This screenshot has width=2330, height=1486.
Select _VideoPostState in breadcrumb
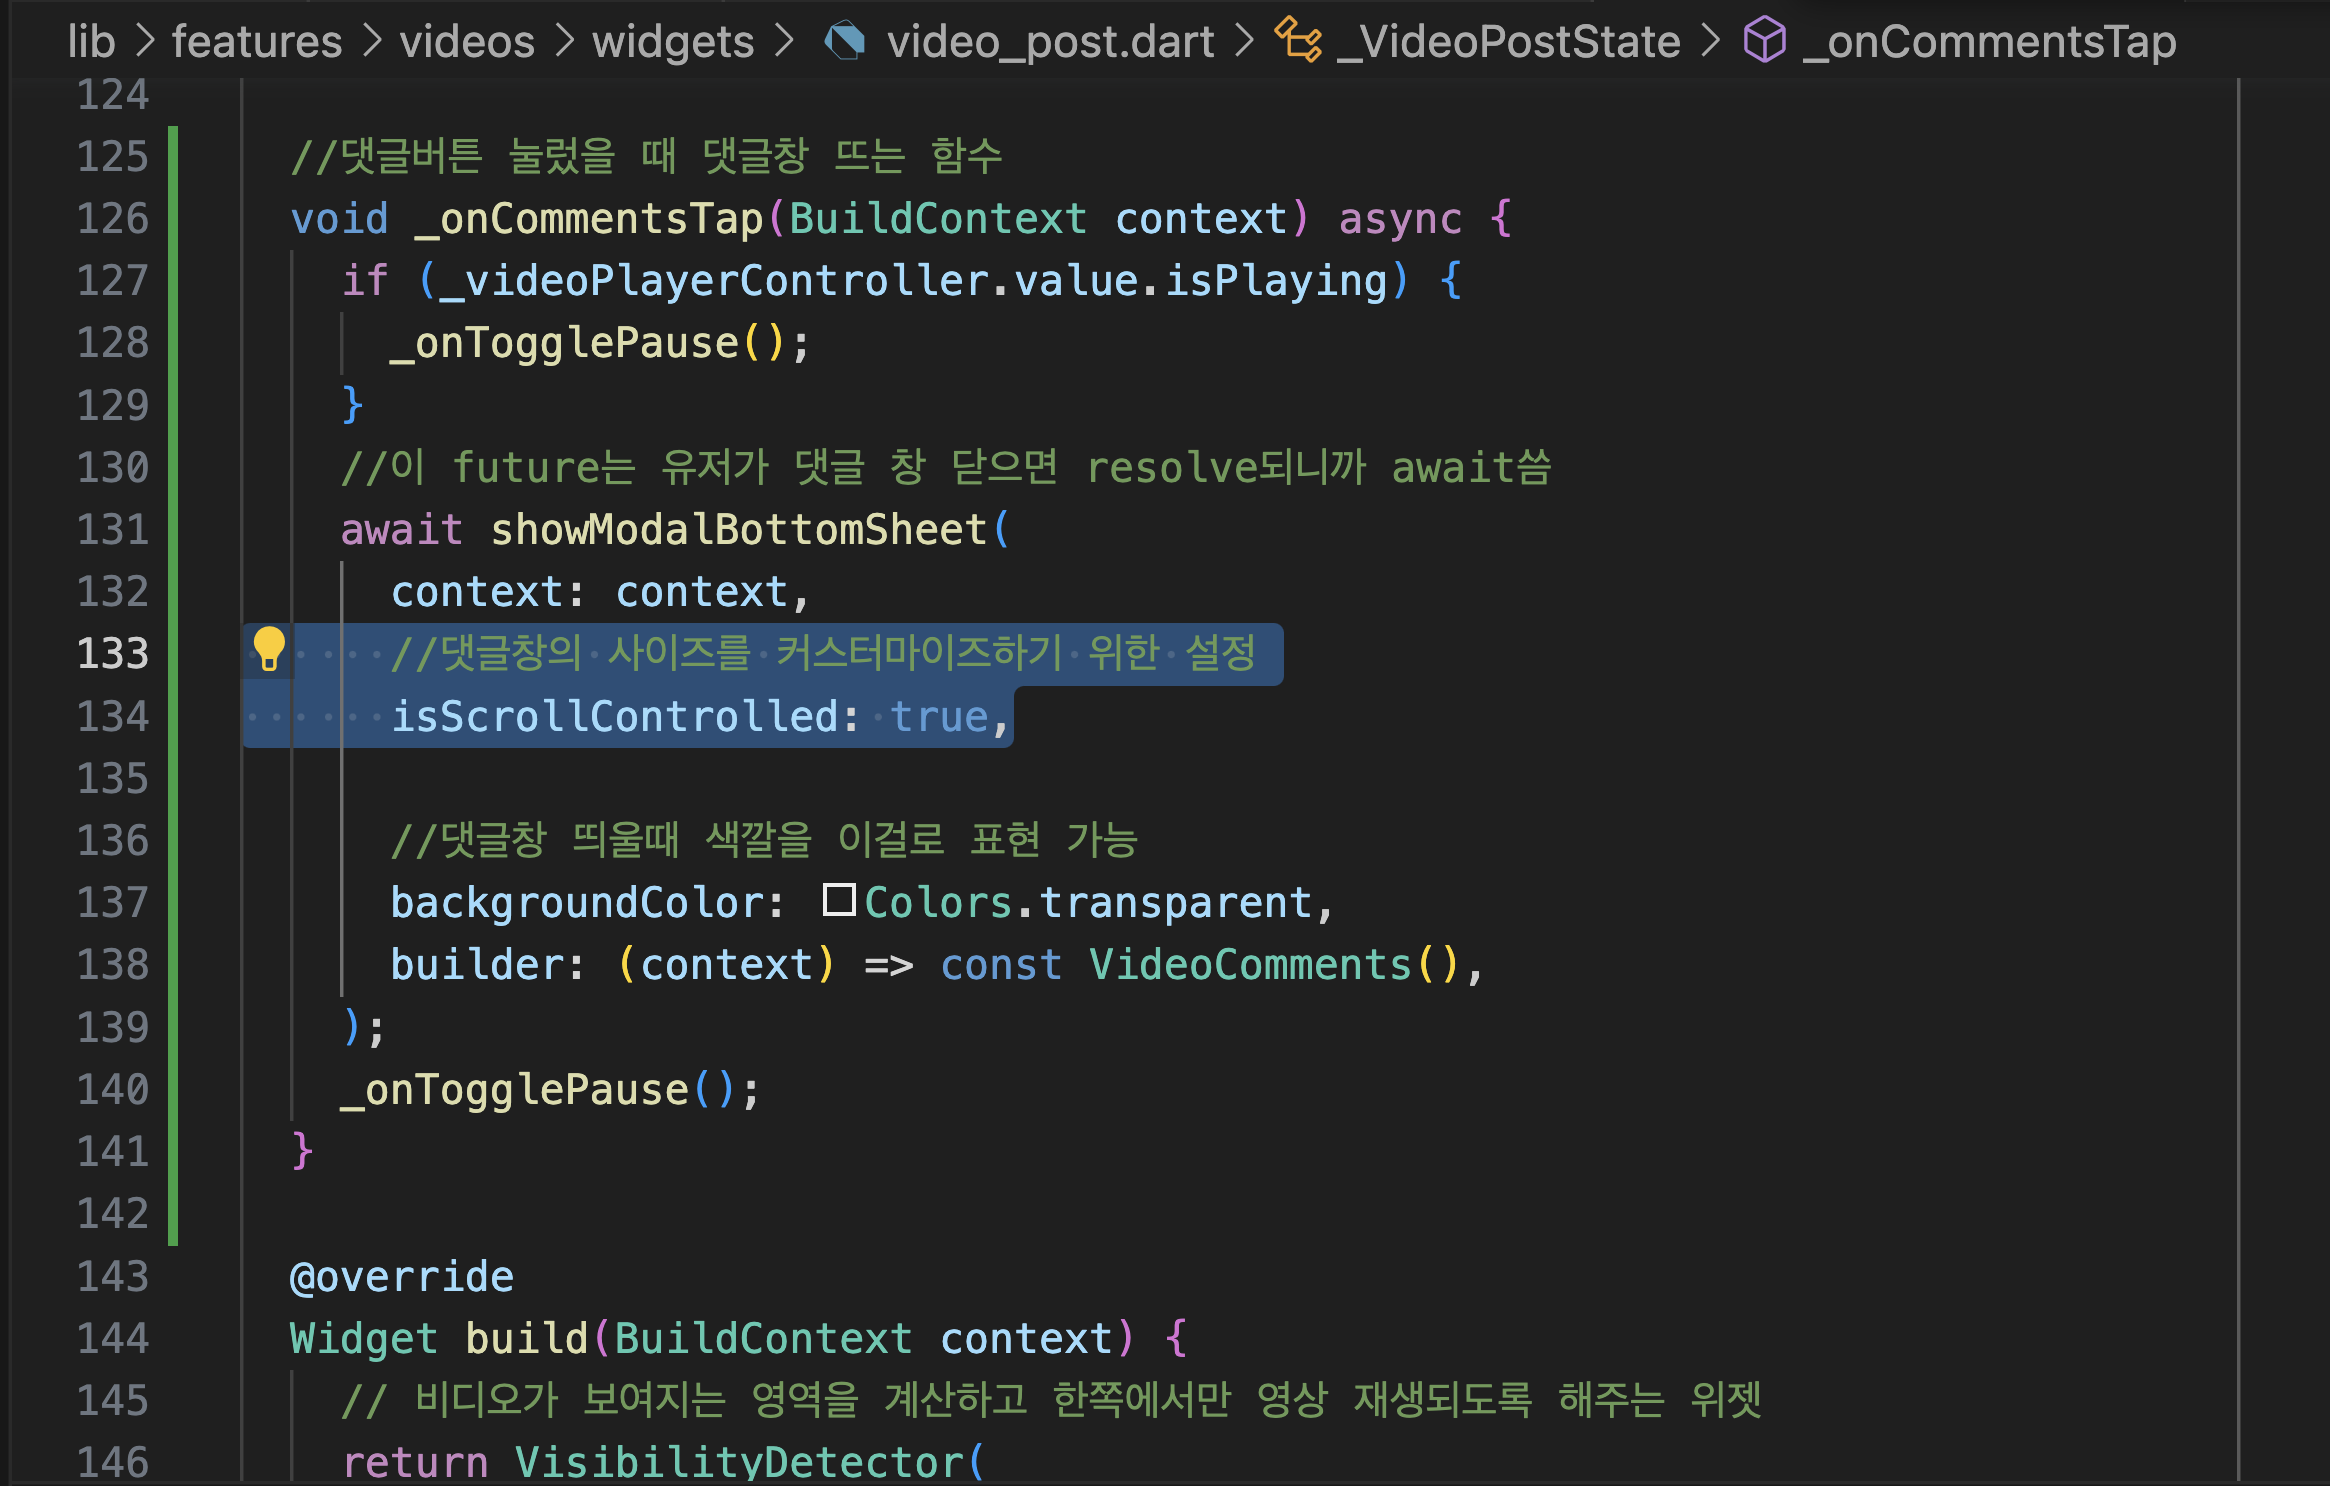1509,41
